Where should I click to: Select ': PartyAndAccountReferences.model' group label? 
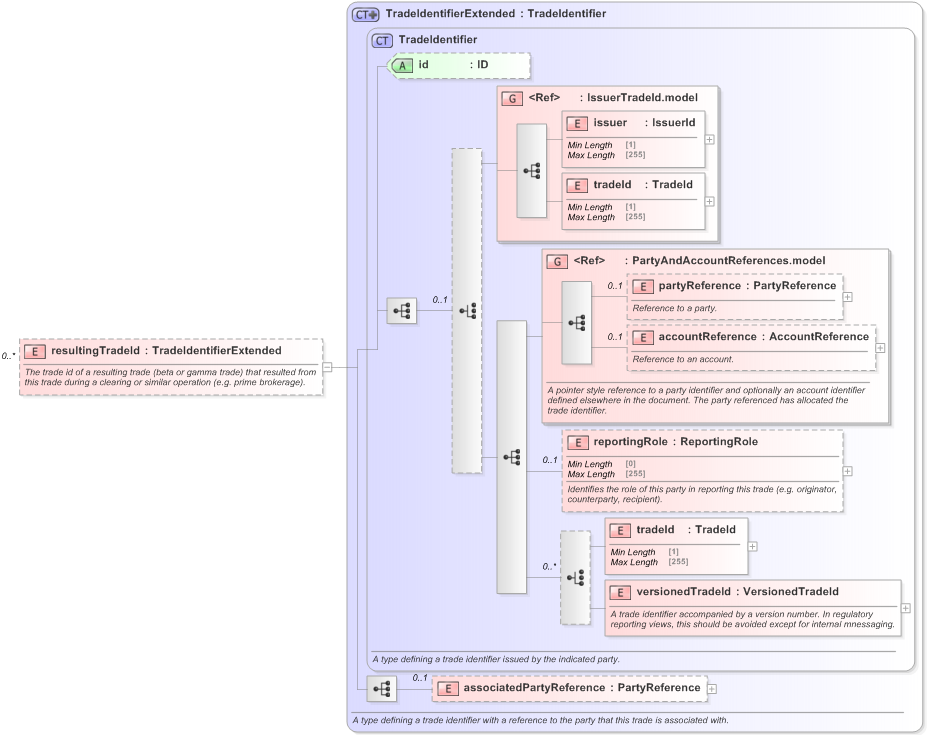[x=725, y=261]
